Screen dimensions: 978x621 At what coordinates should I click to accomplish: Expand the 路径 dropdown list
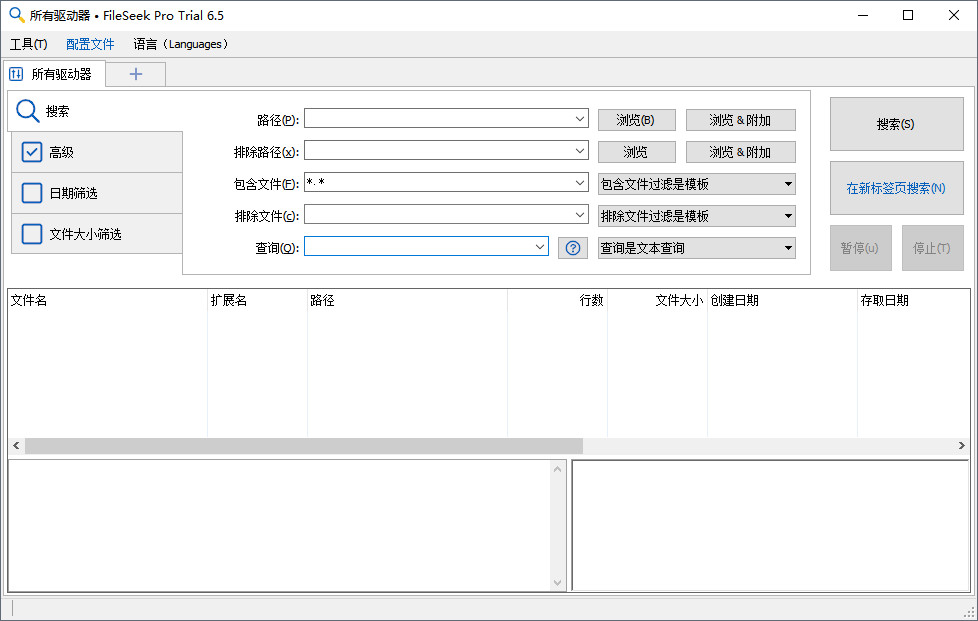(x=580, y=118)
